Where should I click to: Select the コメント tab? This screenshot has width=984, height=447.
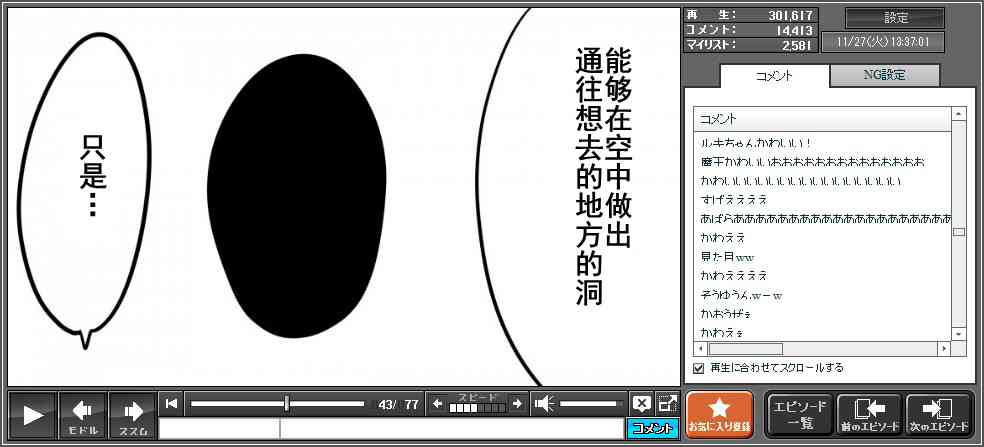(x=774, y=76)
